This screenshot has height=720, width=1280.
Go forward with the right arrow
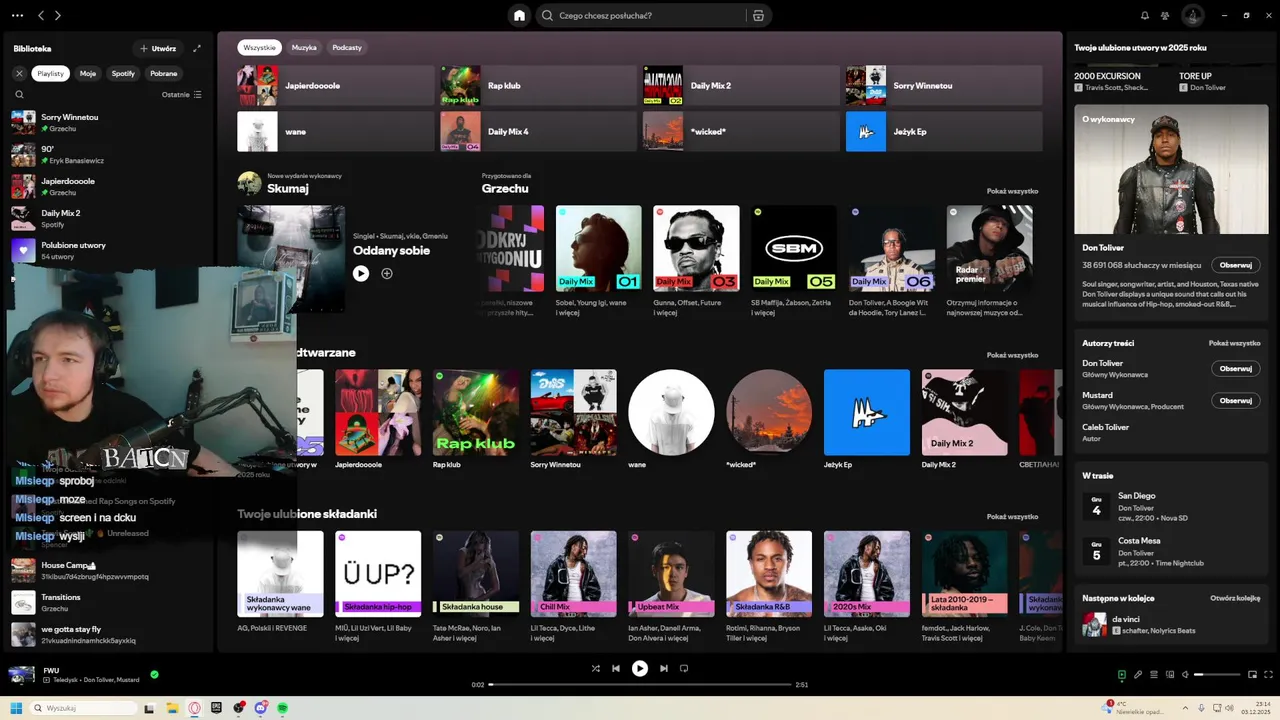(57, 15)
